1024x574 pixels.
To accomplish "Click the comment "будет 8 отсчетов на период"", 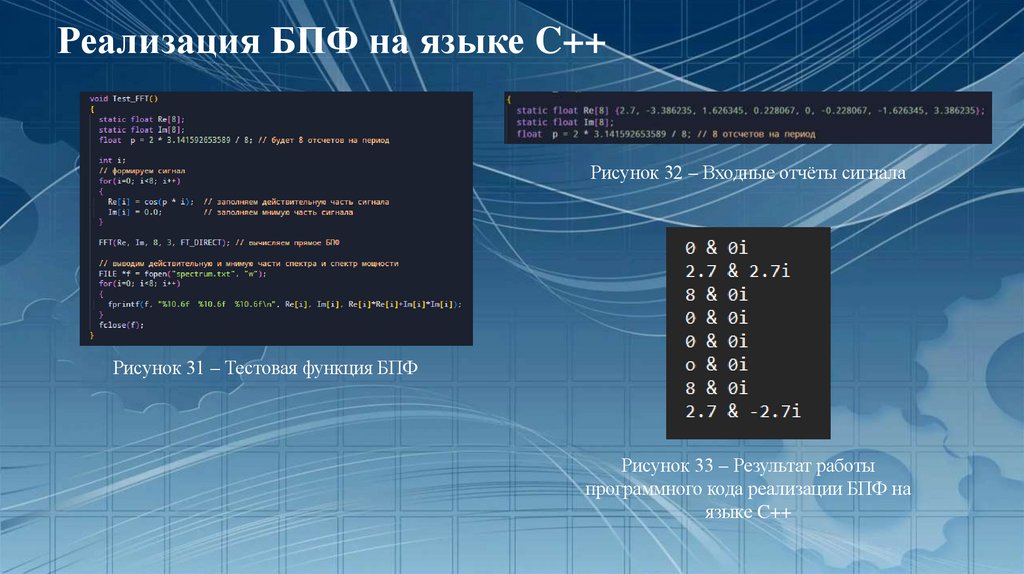I will (330, 140).
